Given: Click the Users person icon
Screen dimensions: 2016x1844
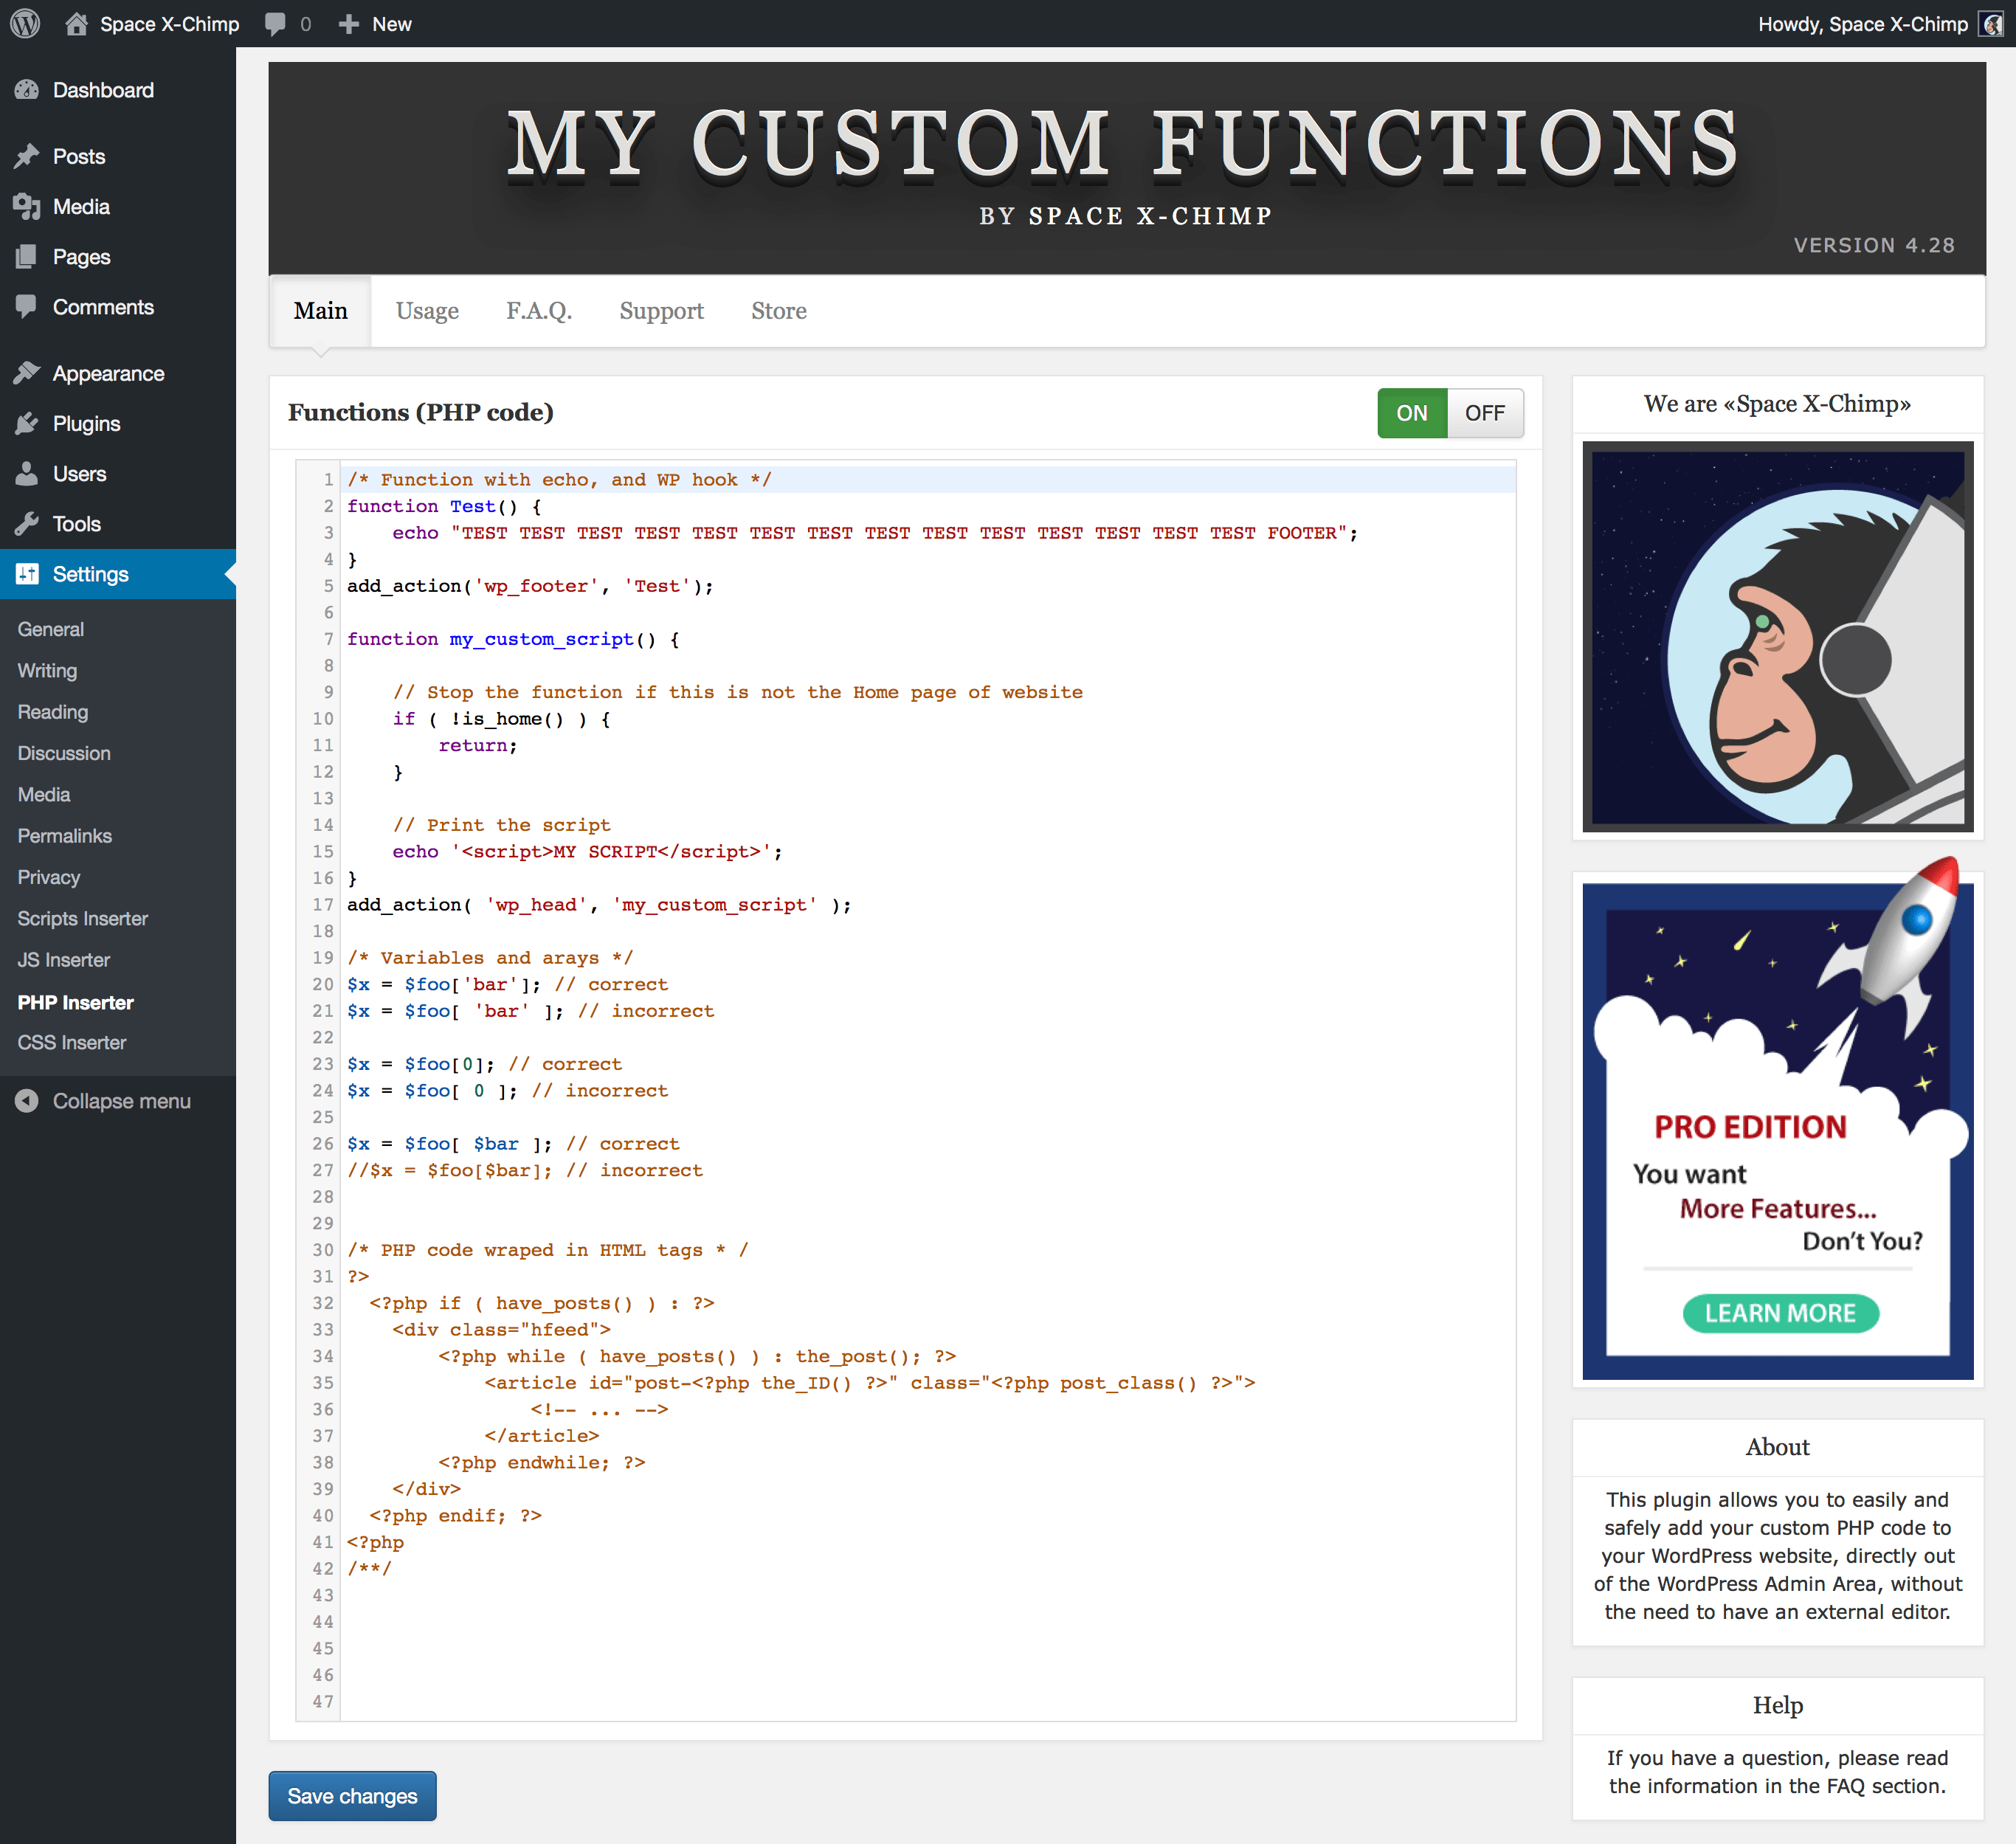Looking at the screenshot, I should (x=27, y=473).
